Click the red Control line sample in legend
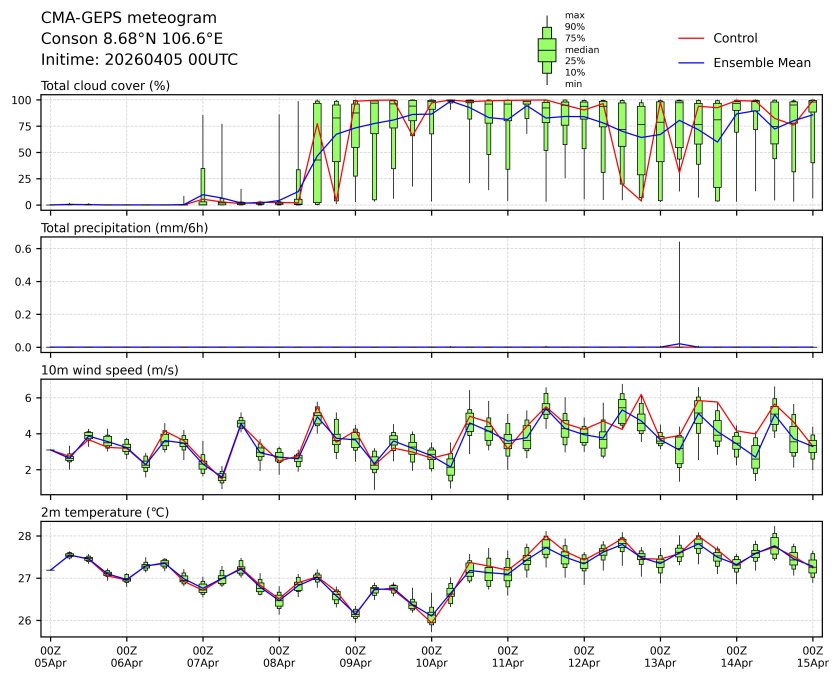840x680 pixels. click(x=692, y=38)
